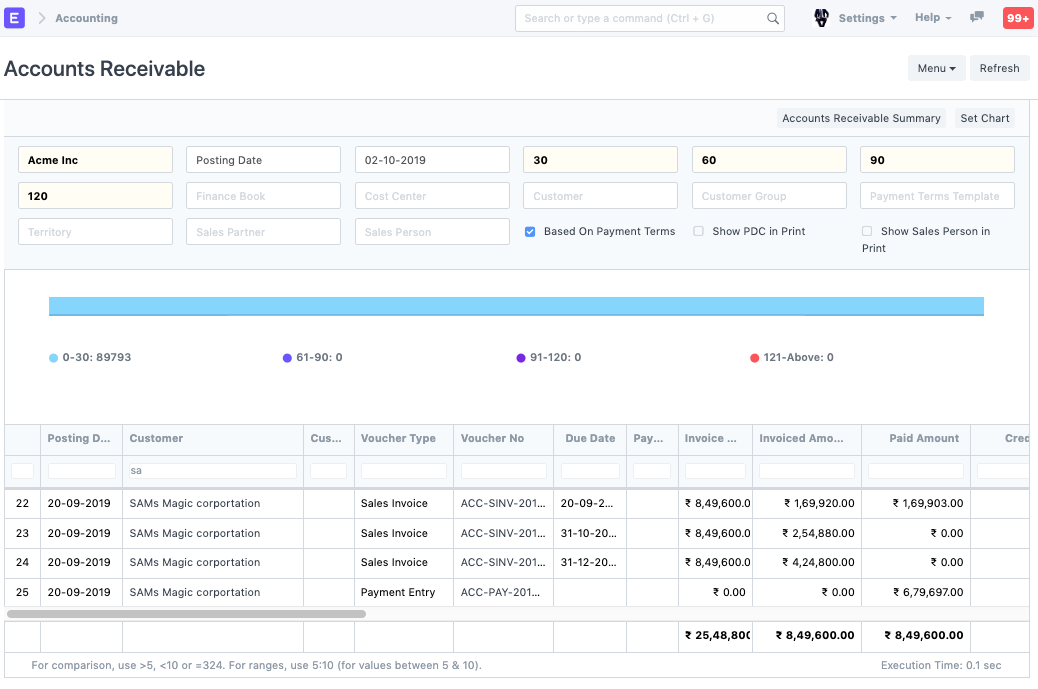Click the 121-Above red legend dot
The image size is (1038, 689).
pos(754,358)
